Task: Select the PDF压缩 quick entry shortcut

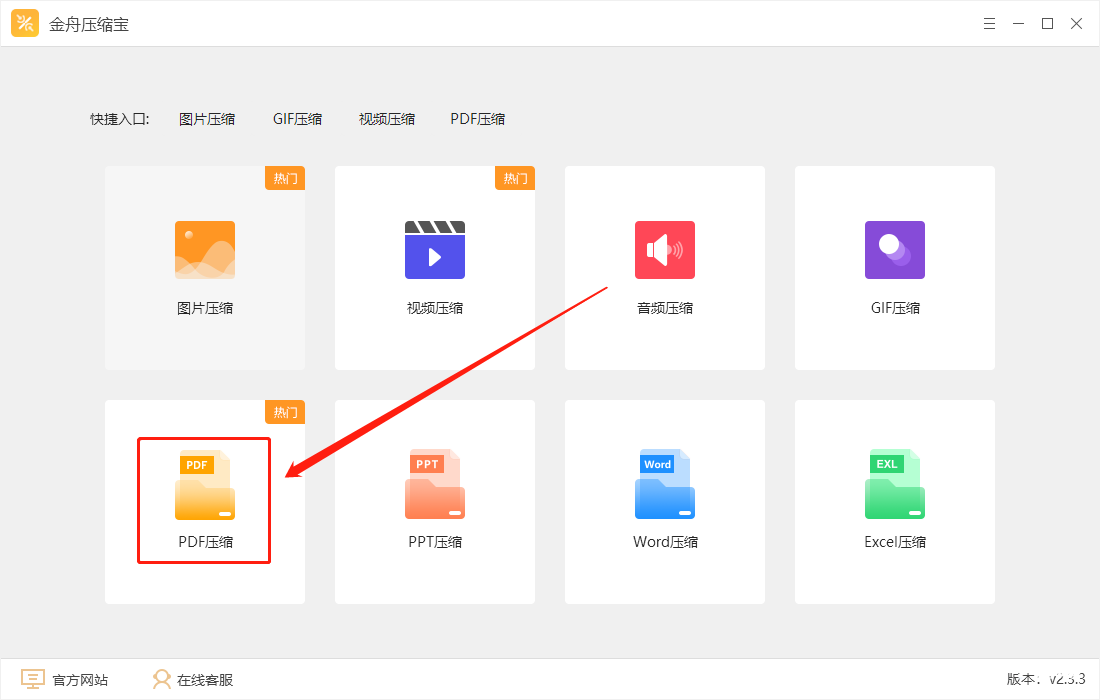Action: pyautogui.click(x=477, y=118)
